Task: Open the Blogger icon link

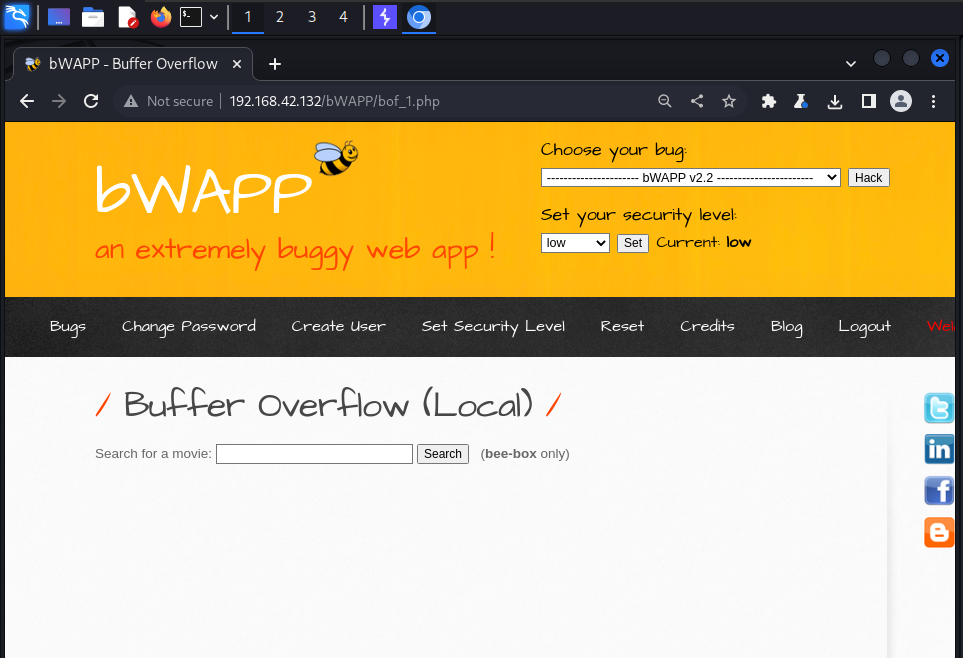Action: [x=939, y=531]
